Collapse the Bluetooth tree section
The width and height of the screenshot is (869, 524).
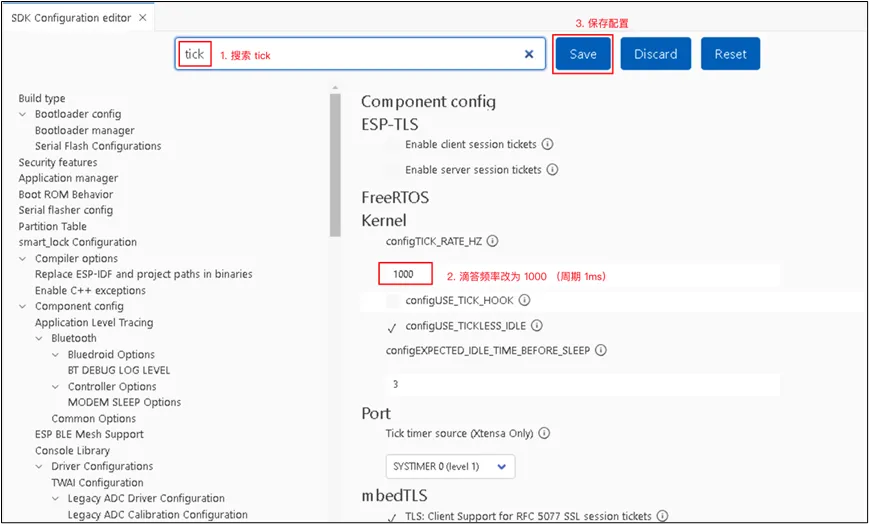[x=40, y=339]
